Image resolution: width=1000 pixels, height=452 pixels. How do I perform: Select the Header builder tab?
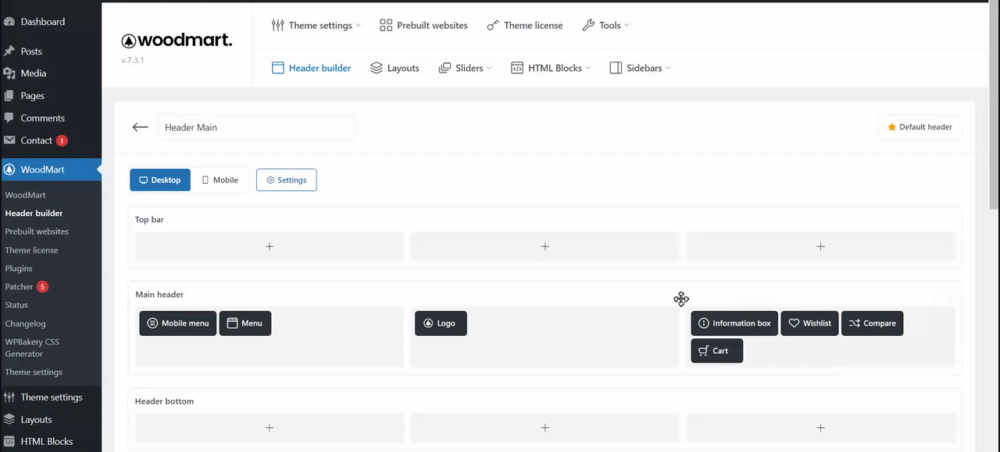coord(311,68)
